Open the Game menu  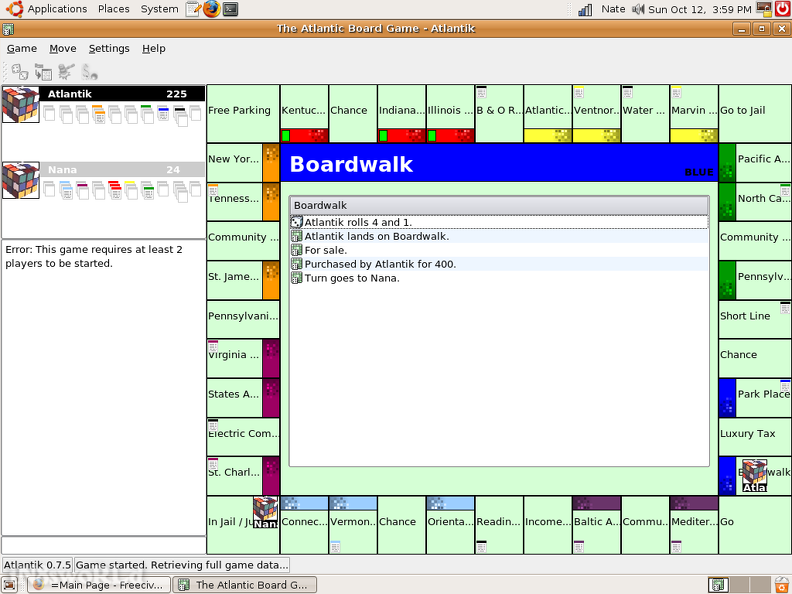tap(22, 48)
